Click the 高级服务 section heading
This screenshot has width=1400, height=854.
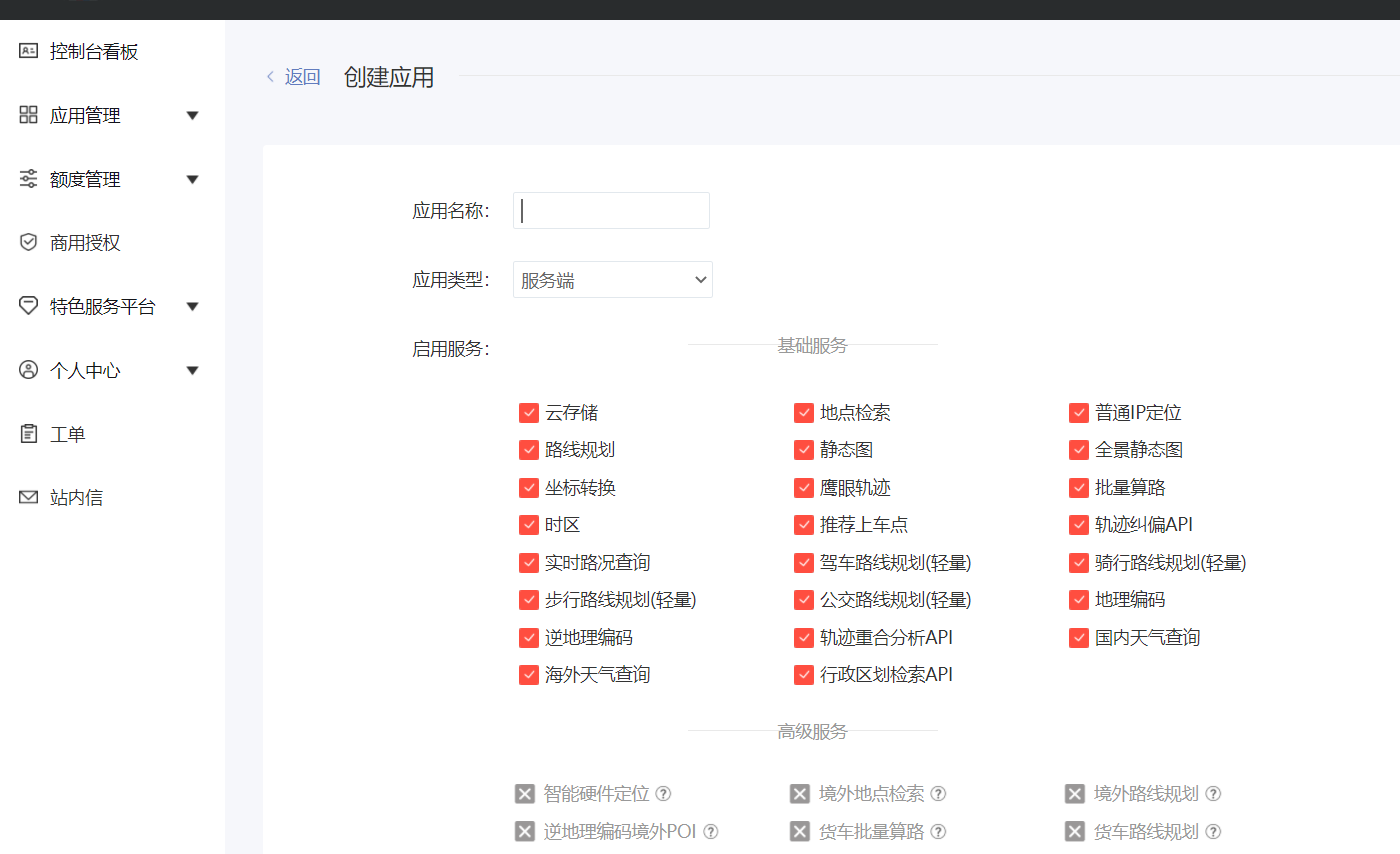tap(812, 731)
